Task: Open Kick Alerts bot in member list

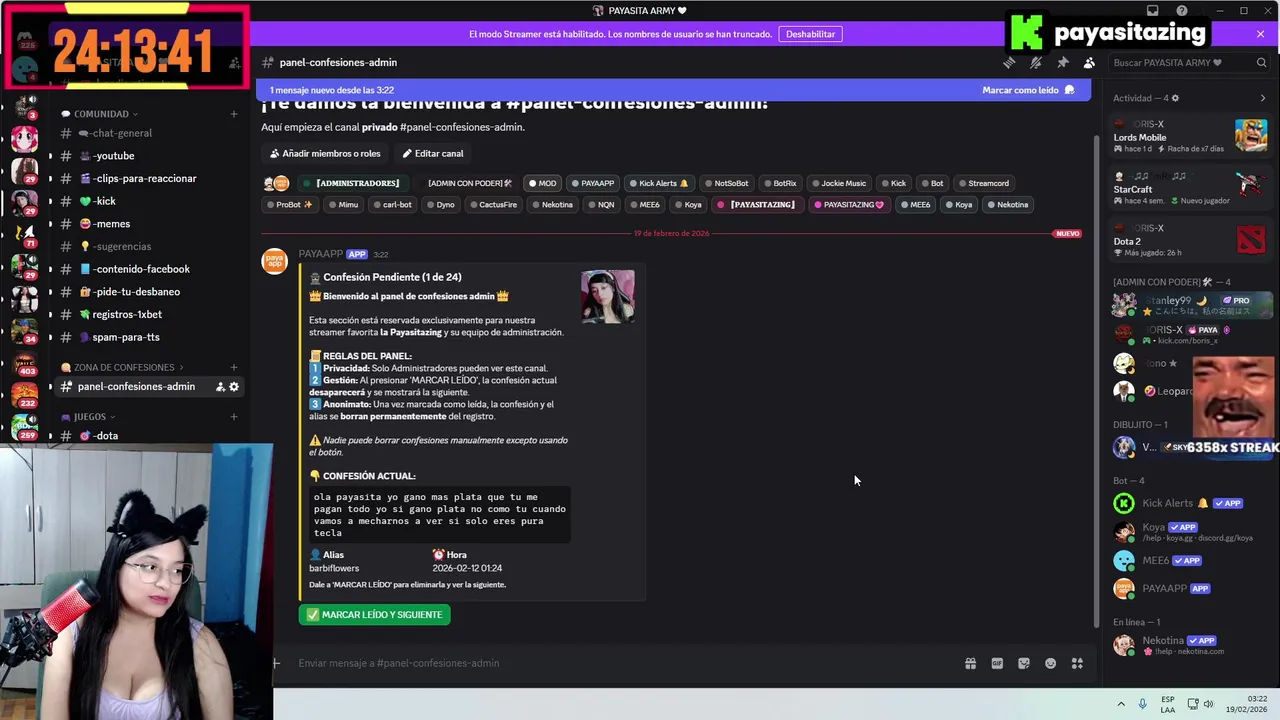Action: 1190,504
